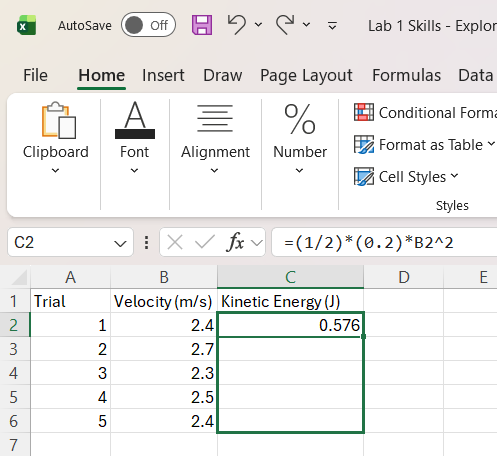Open the Formulas tab

[x=407, y=75]
